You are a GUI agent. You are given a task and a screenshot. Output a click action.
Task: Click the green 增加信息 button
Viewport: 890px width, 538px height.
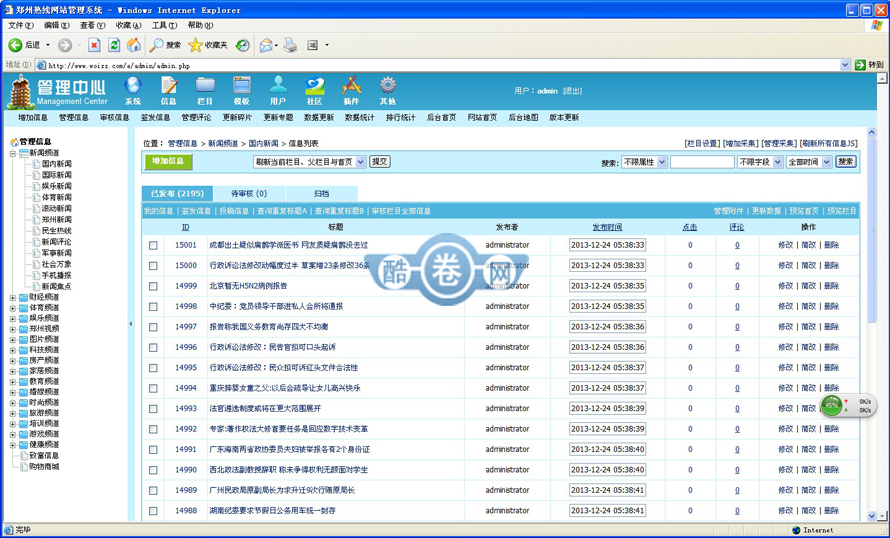click(x=168, y=161)
